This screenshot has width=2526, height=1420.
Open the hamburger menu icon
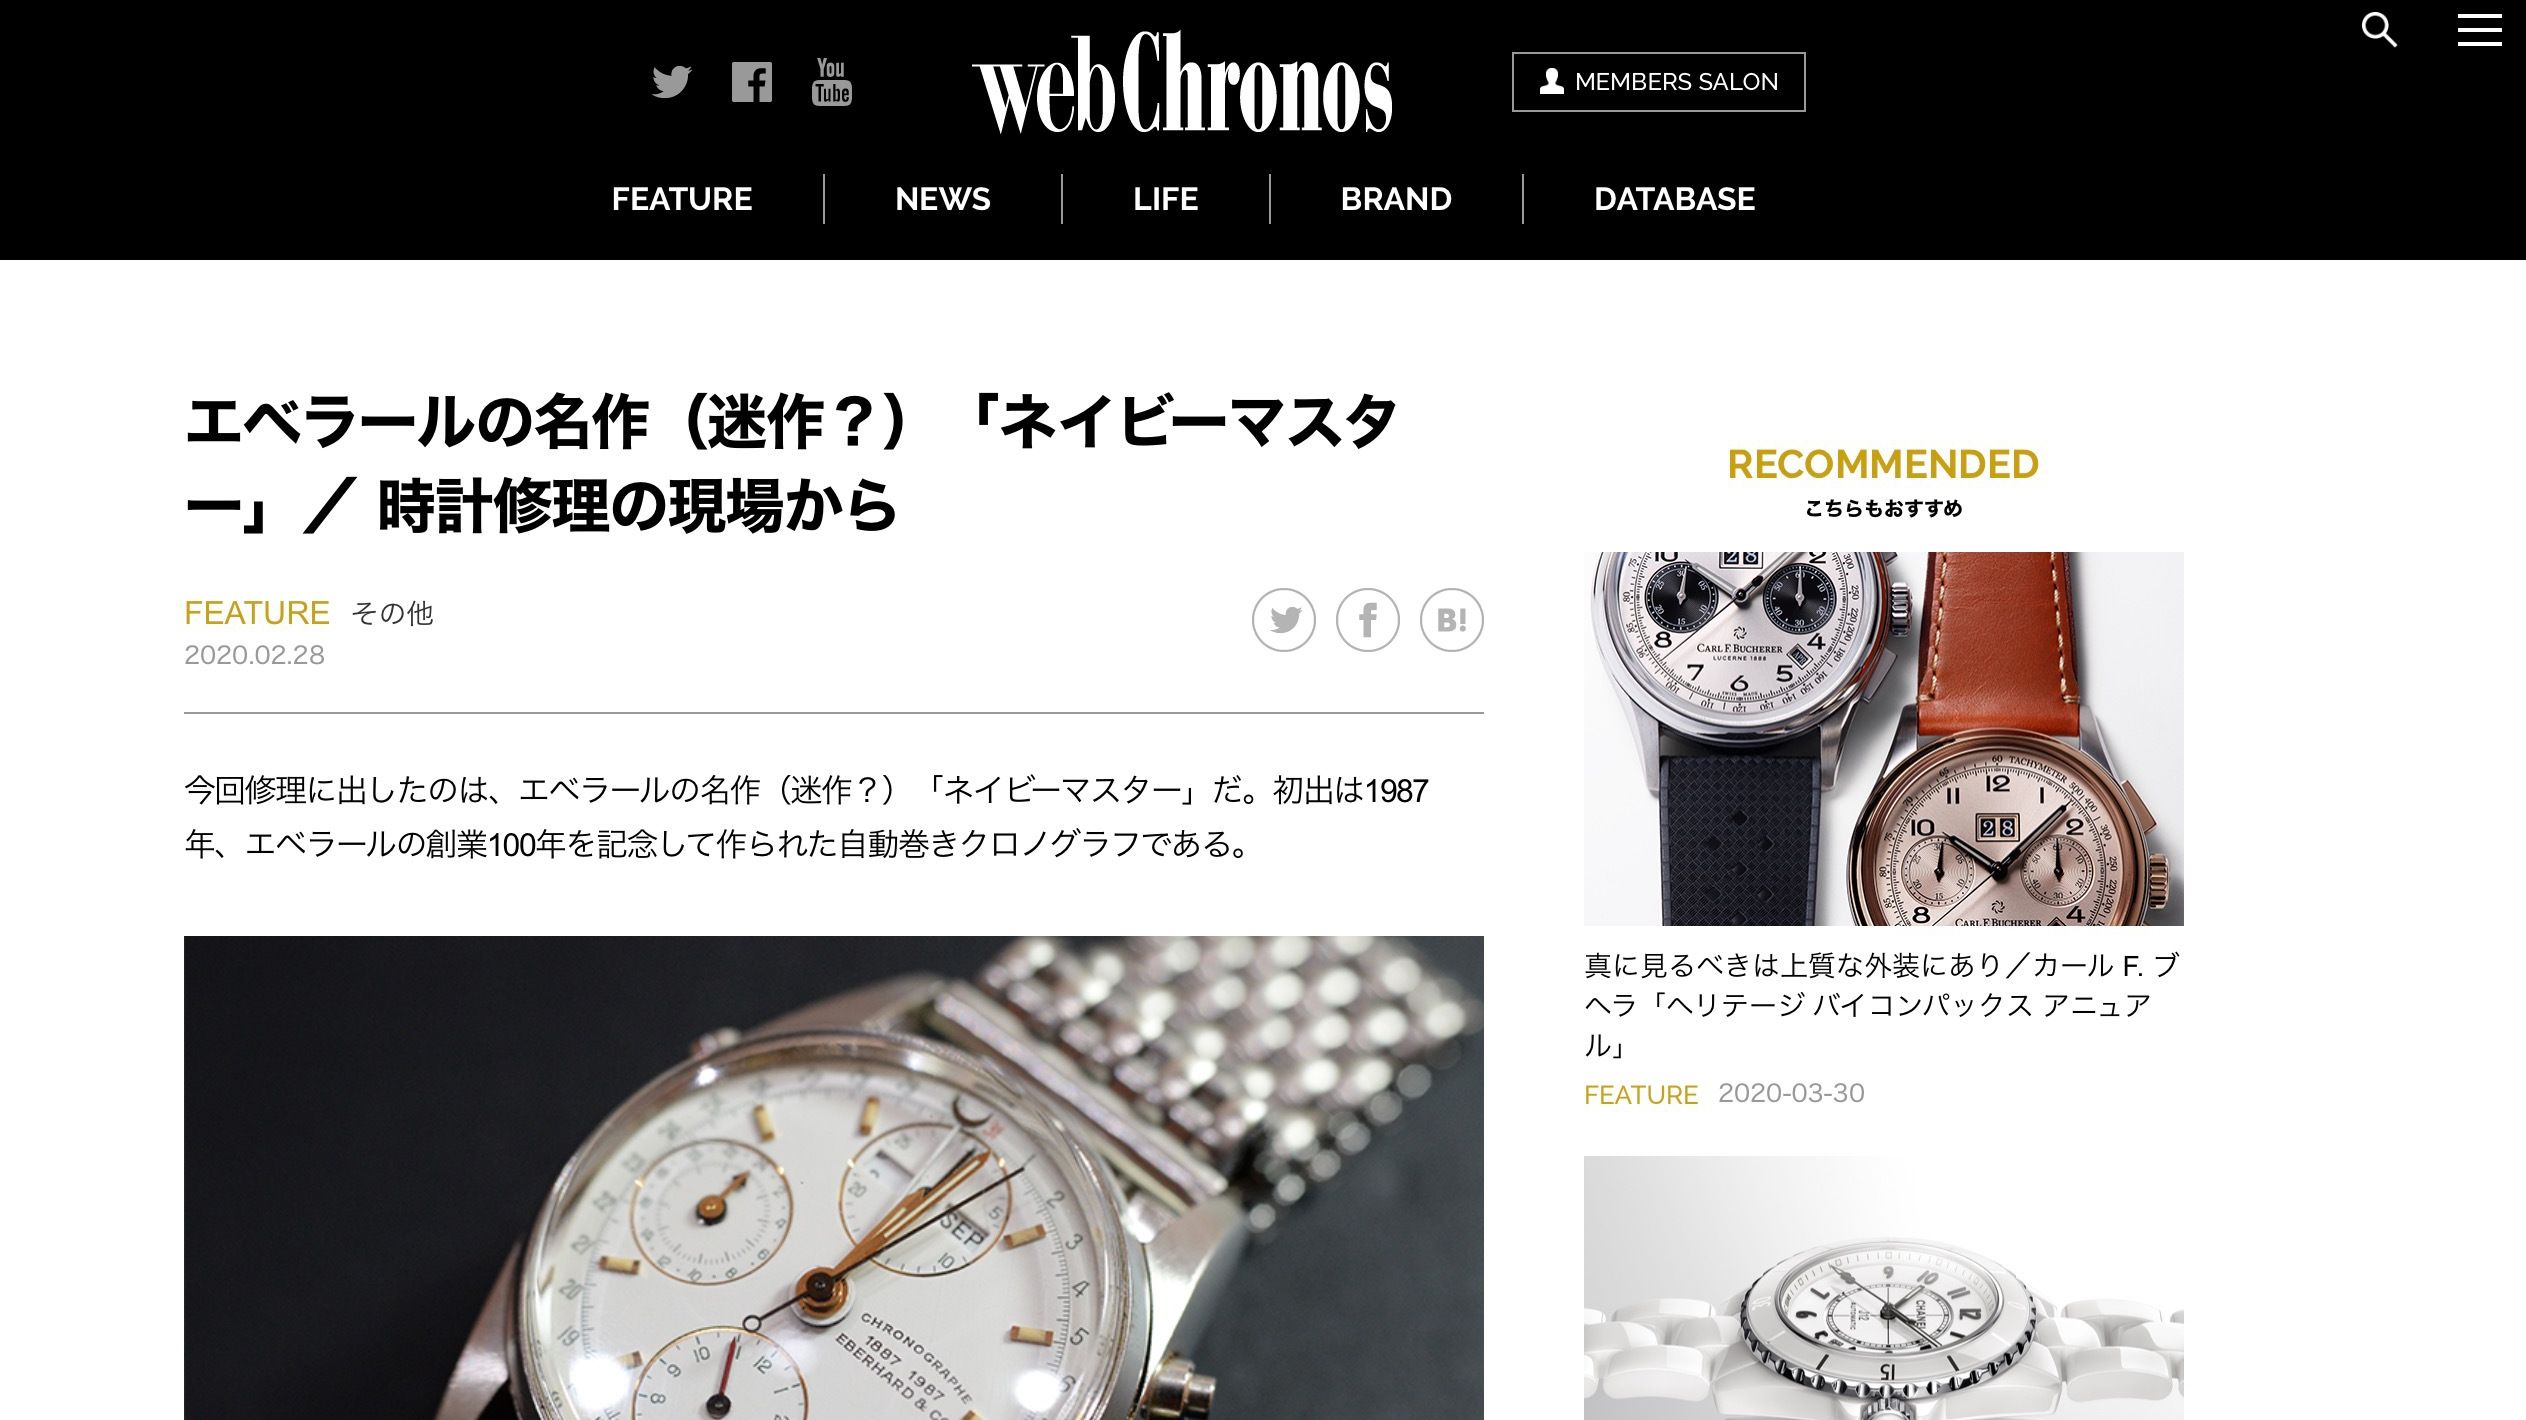click(x=2479, y=30)
